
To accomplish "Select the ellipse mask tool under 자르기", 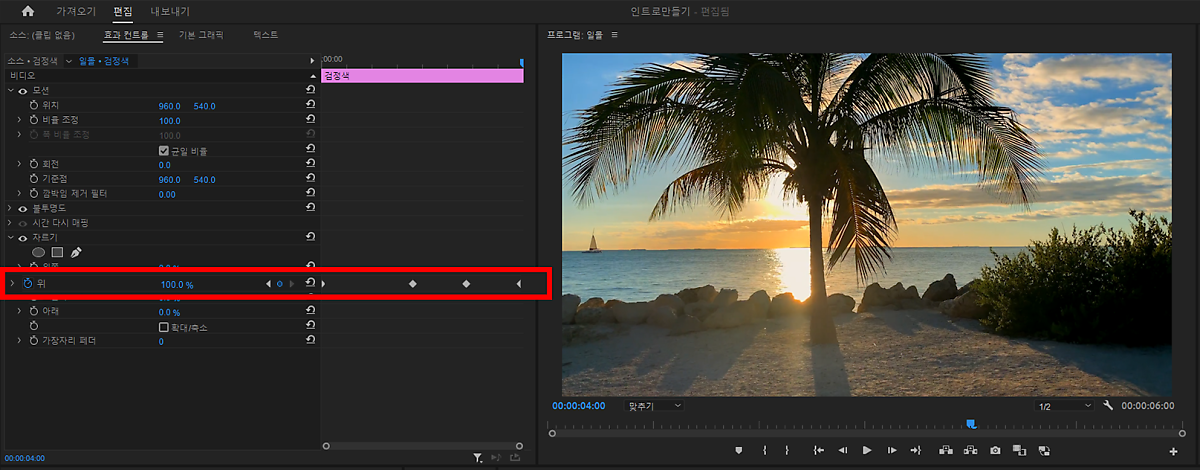I will [x=39, y=253].
